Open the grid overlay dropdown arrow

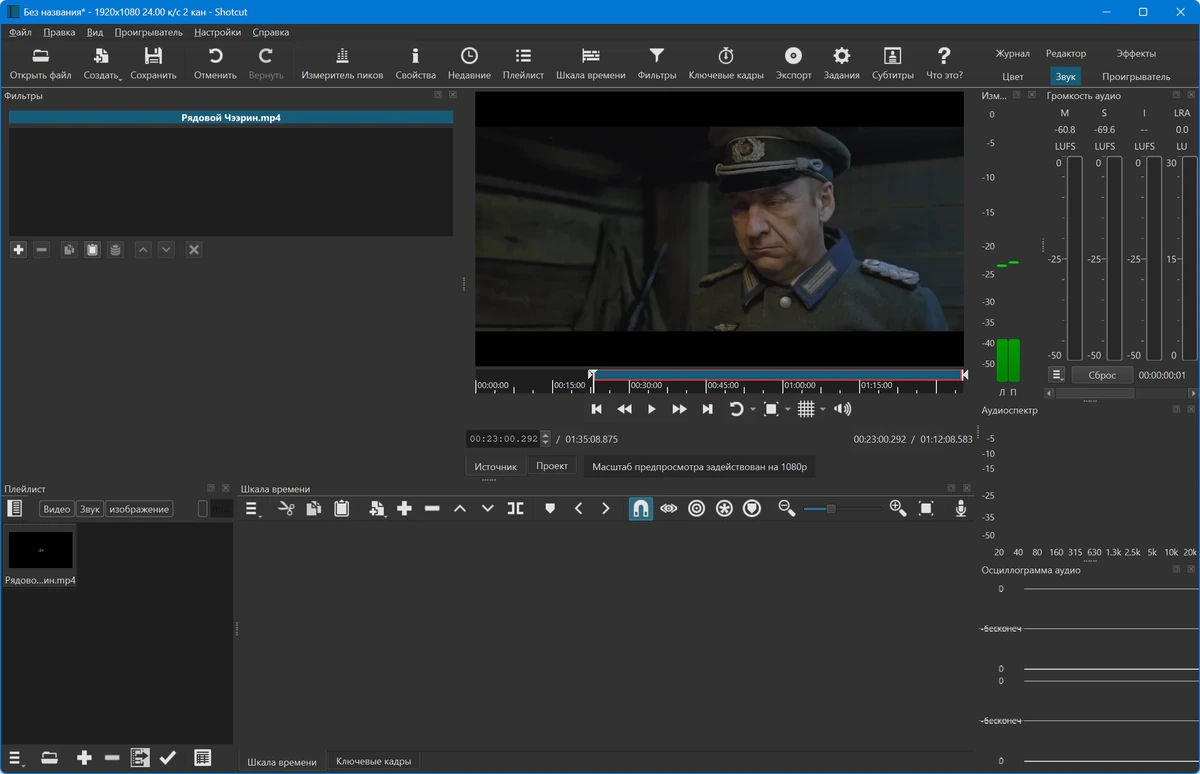tap(823, 410)
